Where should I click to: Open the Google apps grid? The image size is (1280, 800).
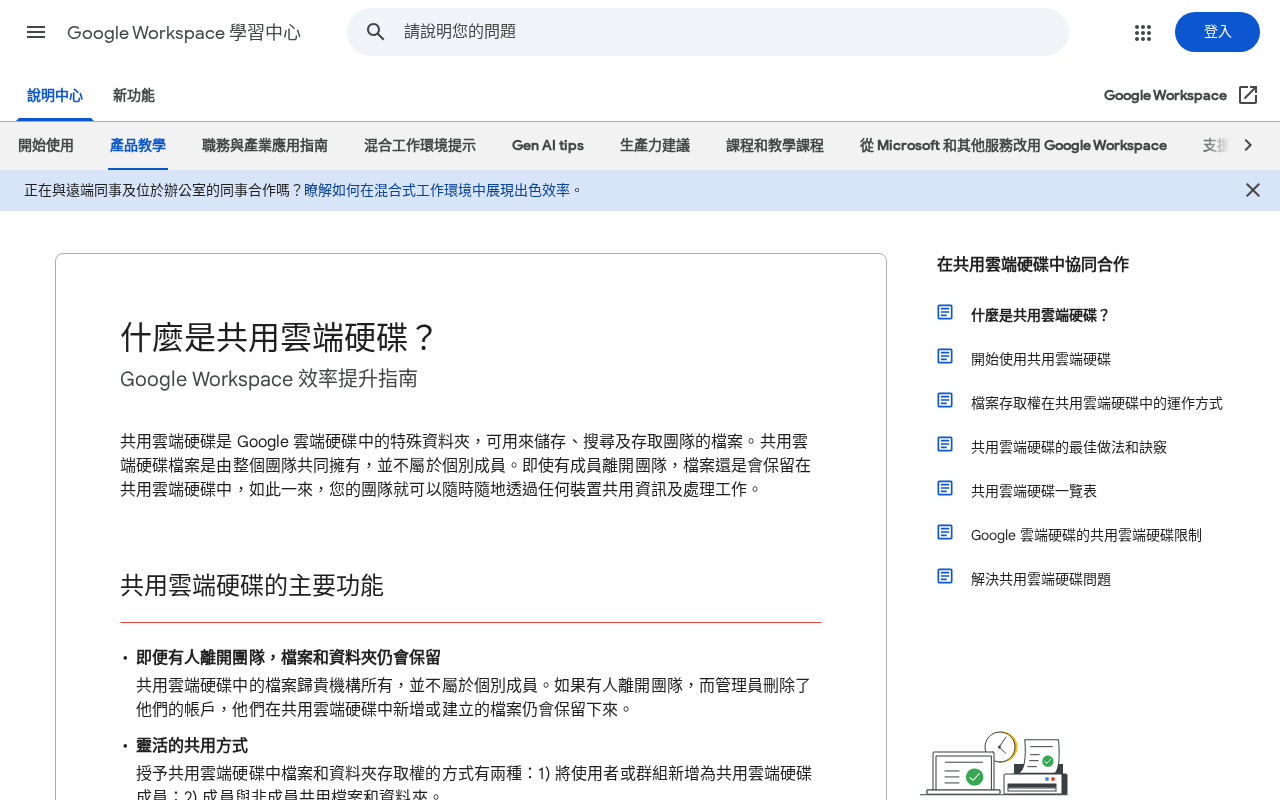point(1143,32)
